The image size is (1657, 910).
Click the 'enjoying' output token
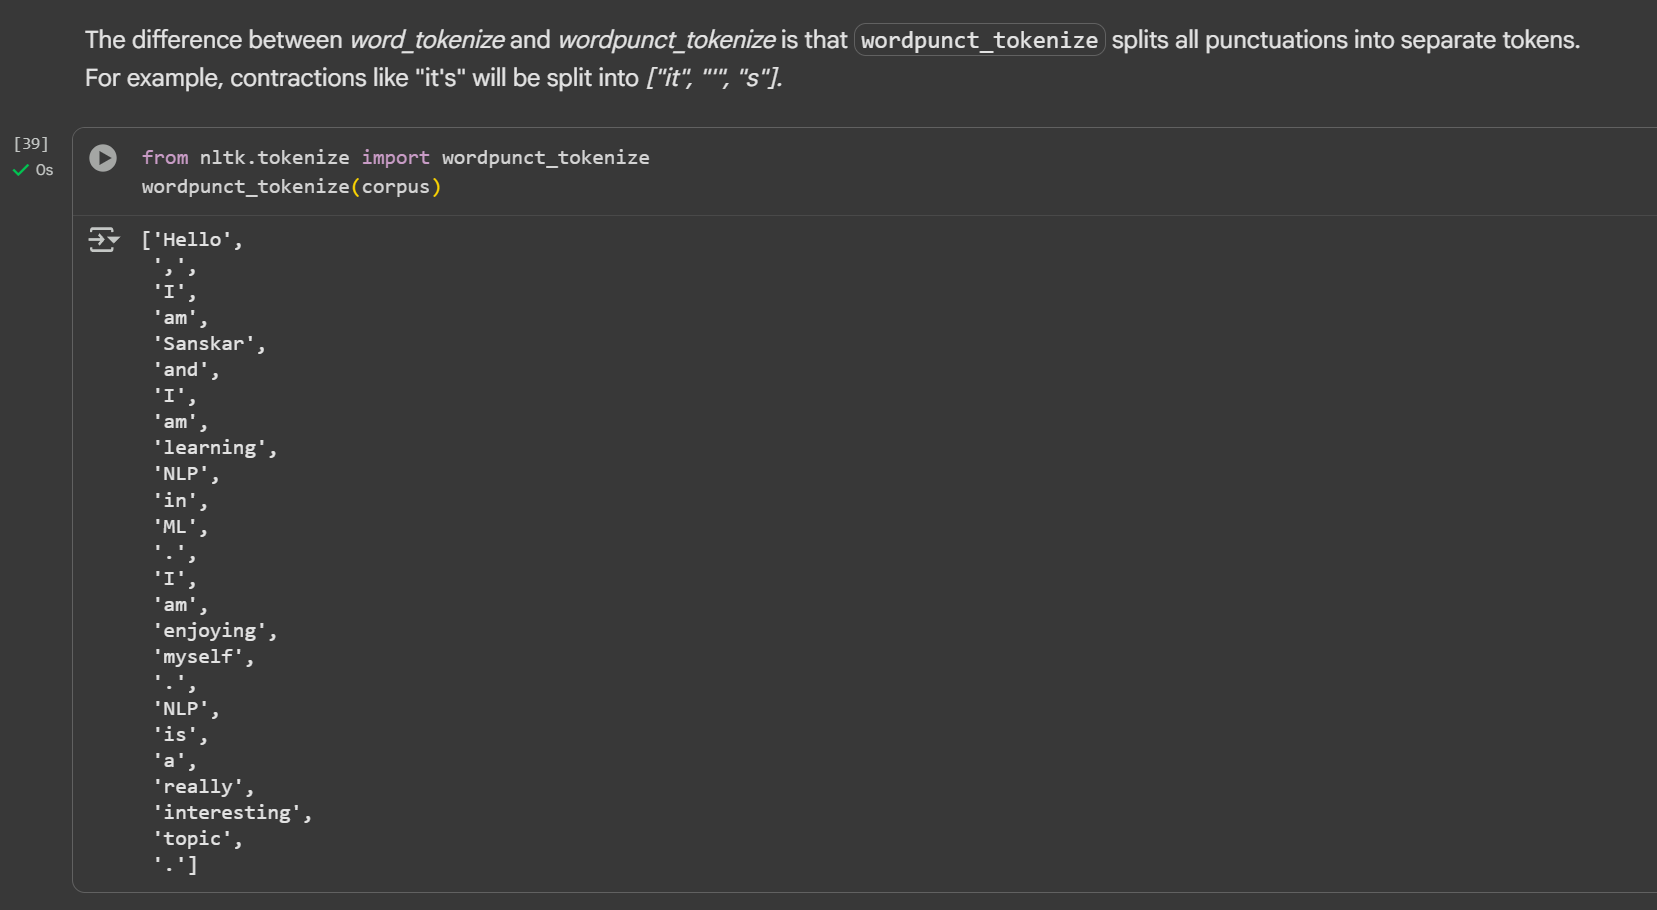coord(209,631)
